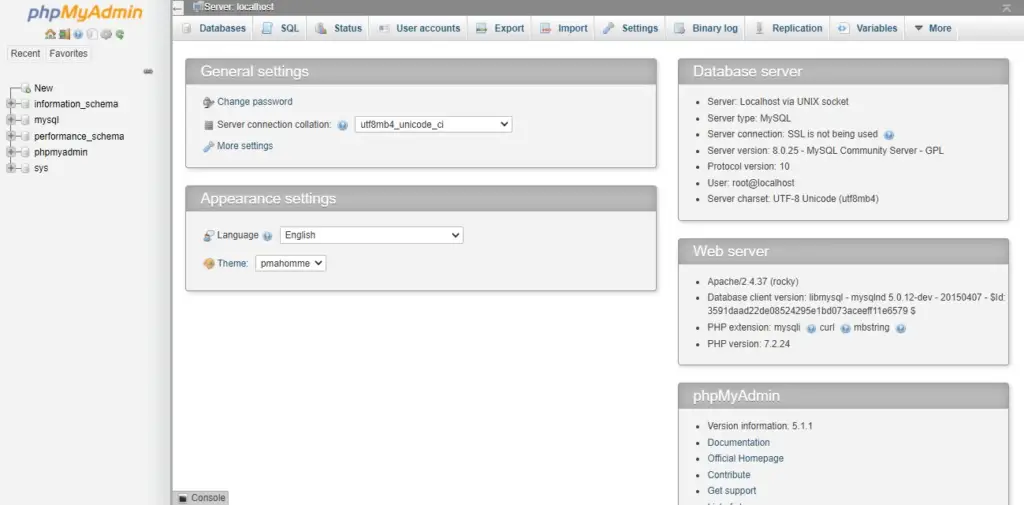Open the Documentation link

click(739, 442)
